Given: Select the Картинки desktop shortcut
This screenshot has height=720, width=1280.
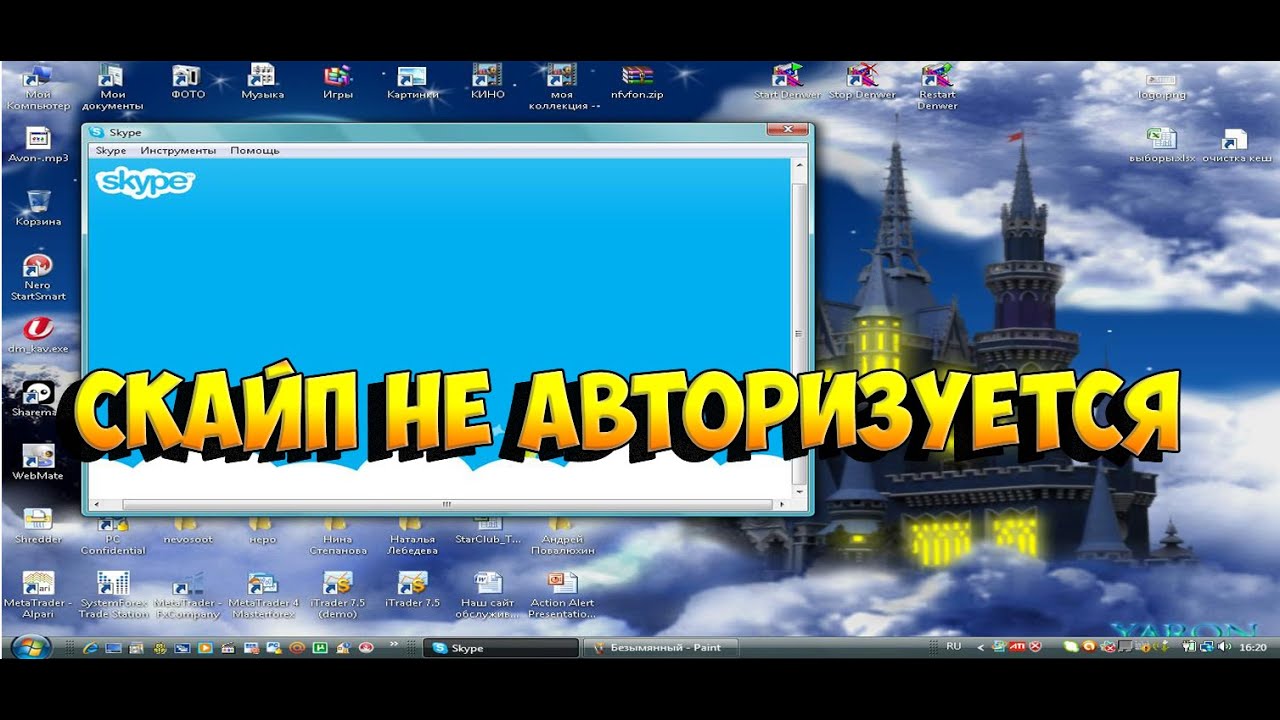Looking at the screenshot, I should [x=412, y=83].
